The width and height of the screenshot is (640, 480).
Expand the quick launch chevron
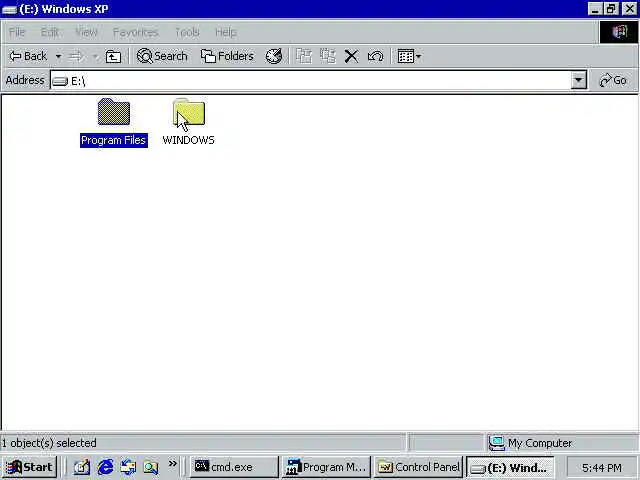click(x=173, y=464)
